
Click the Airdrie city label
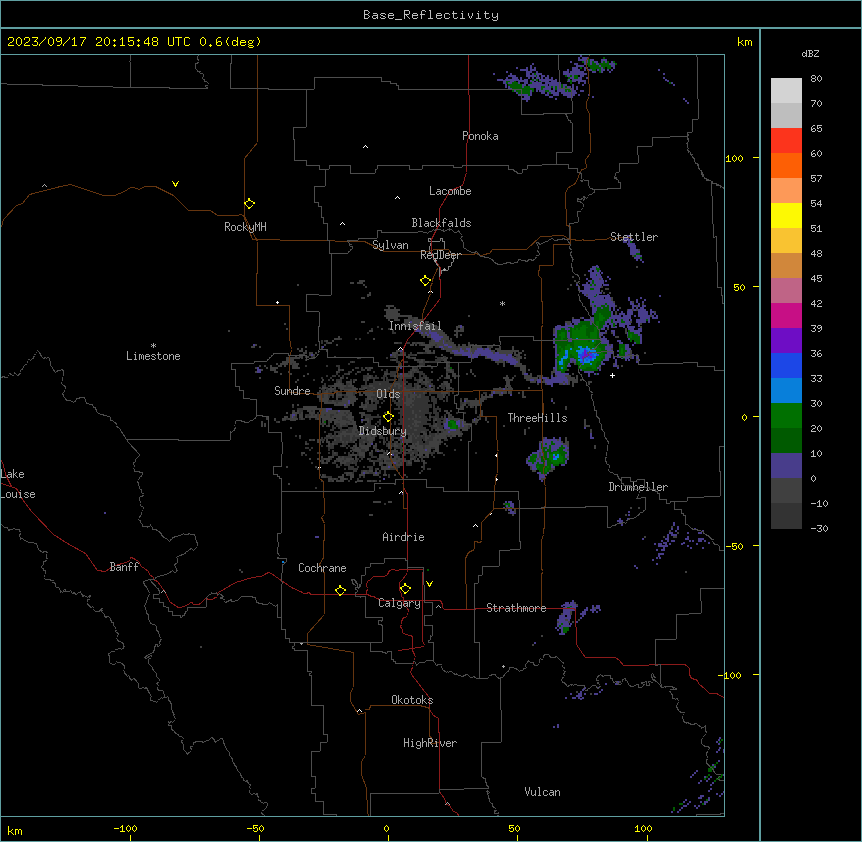pyautogui.click(x=403, y=537)
